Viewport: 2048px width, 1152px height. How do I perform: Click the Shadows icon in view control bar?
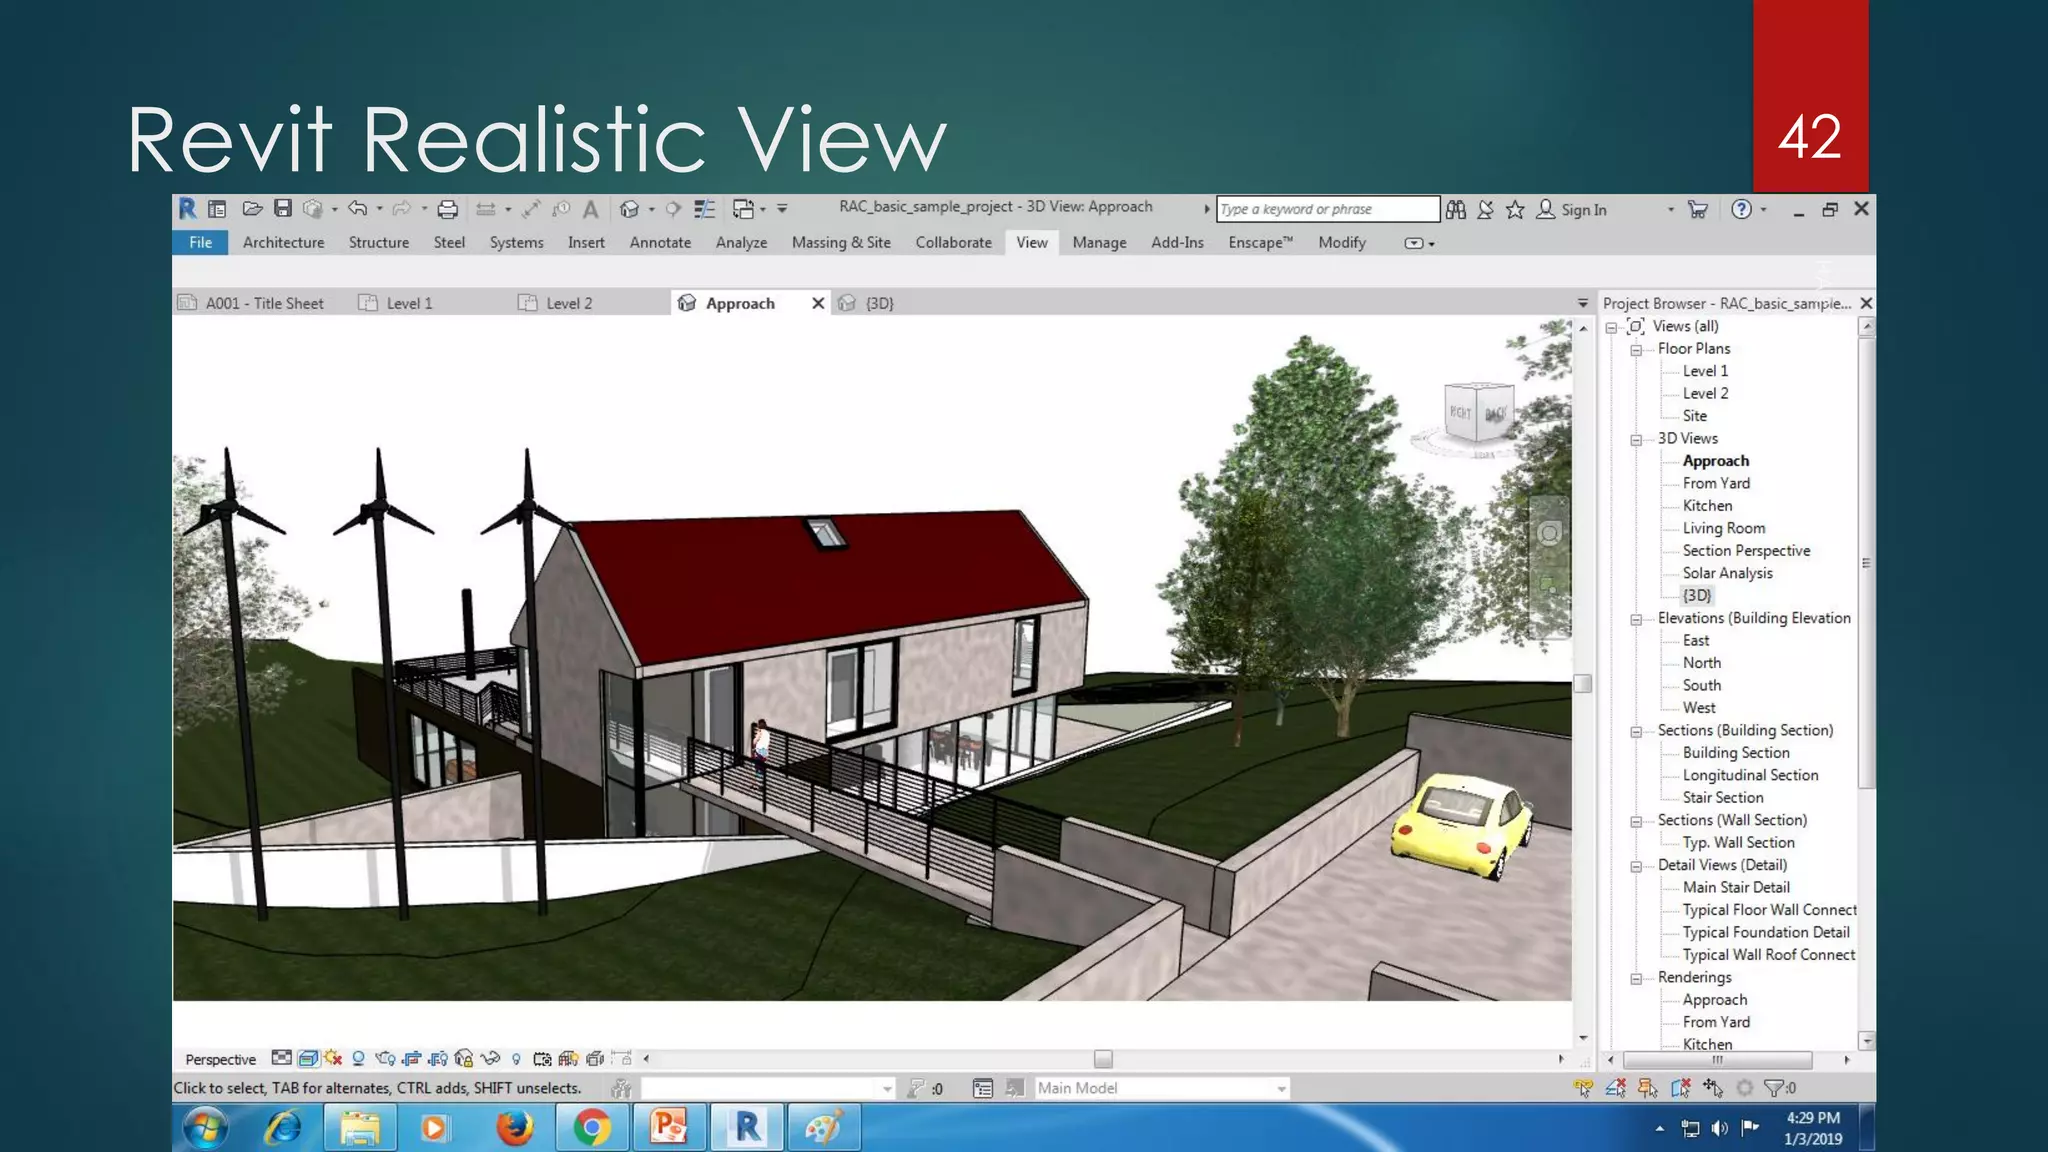[358, 1058]
